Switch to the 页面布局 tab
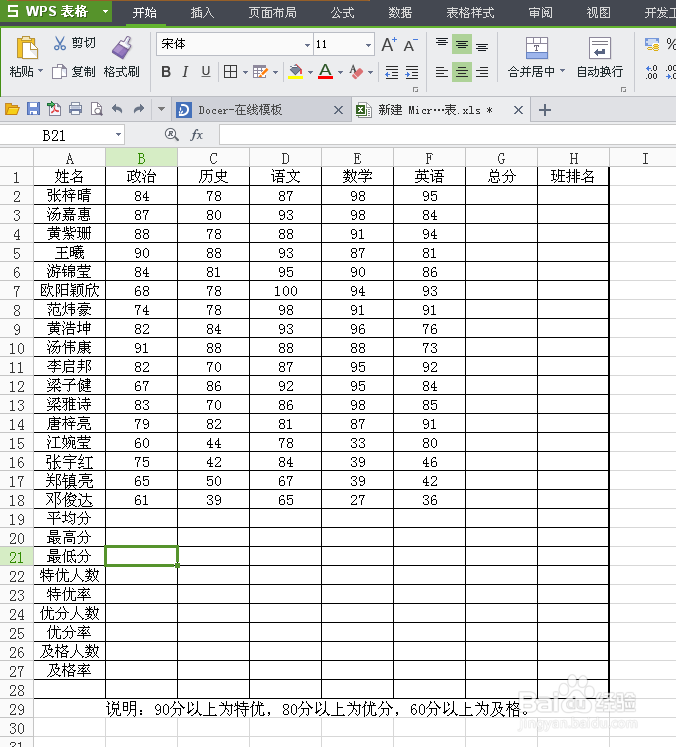 tap(272, 12)
